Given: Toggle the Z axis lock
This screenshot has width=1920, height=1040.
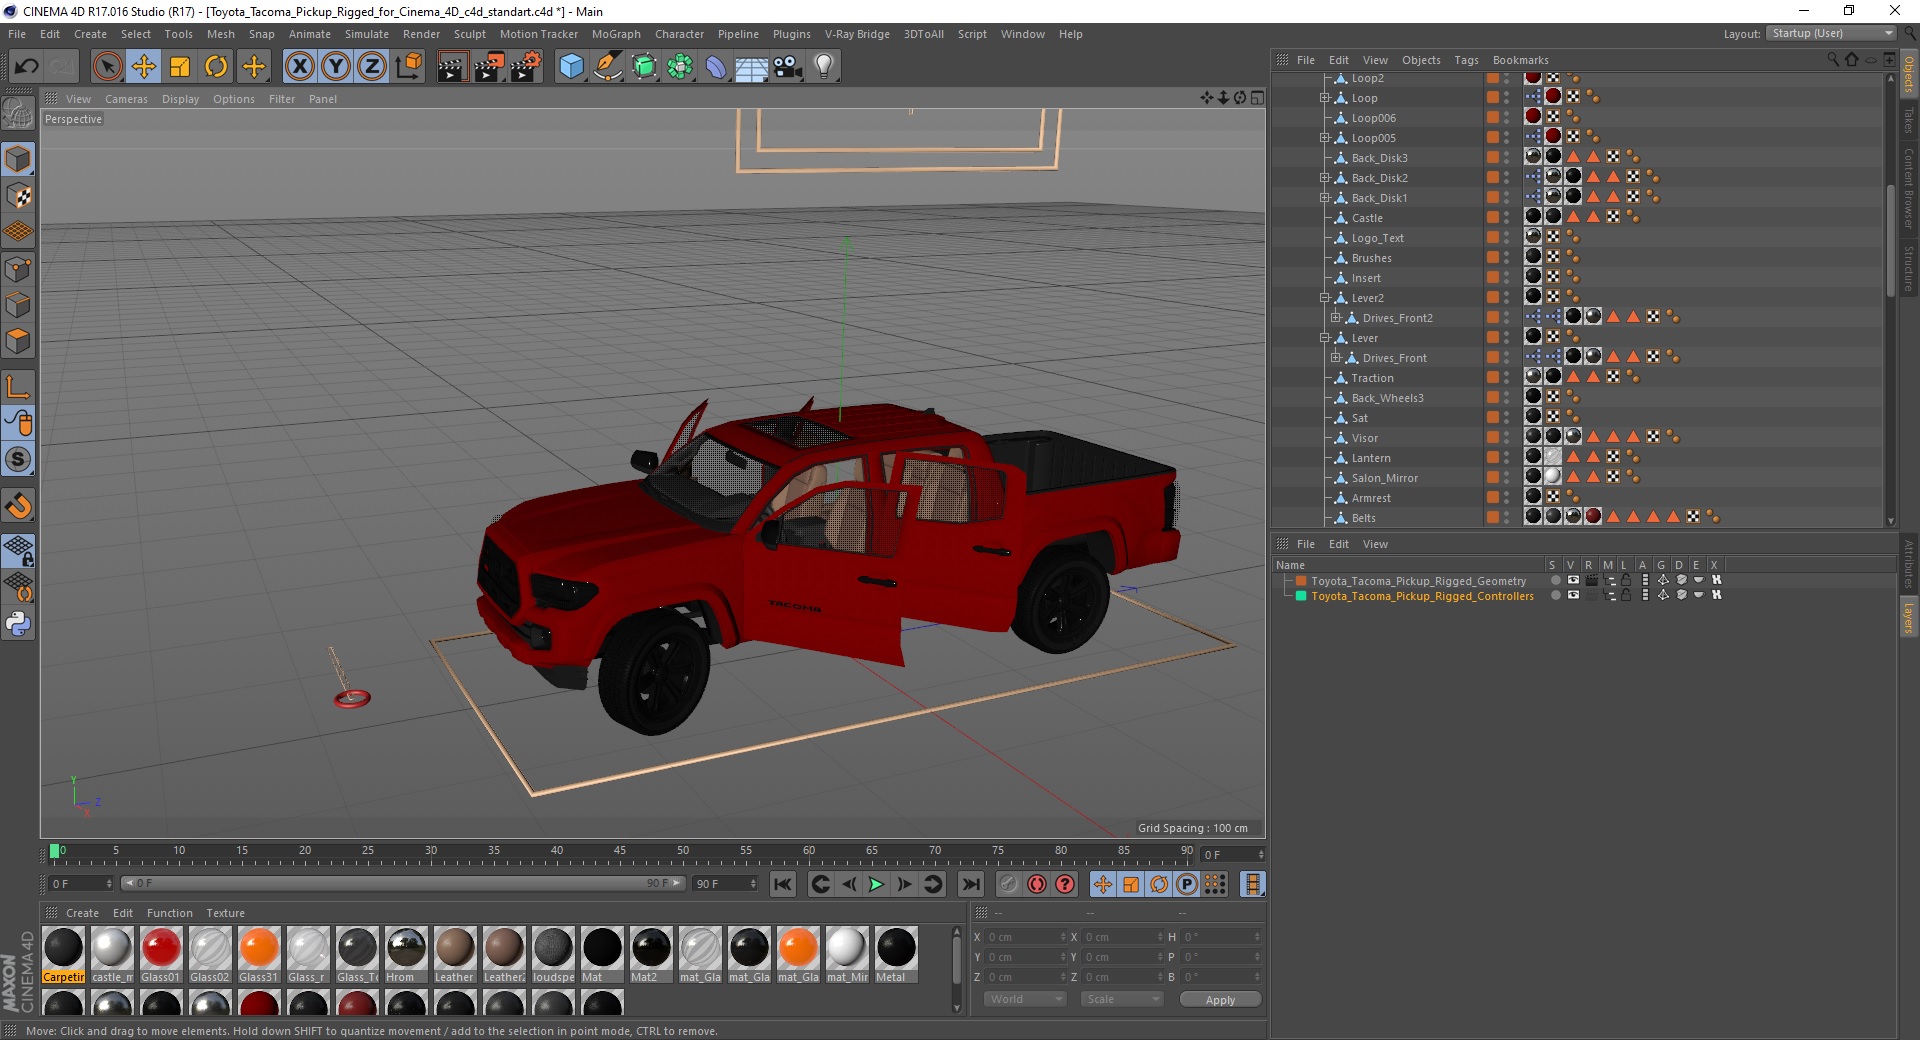Looking at the screenshot, I should click(x=372, y=67).
